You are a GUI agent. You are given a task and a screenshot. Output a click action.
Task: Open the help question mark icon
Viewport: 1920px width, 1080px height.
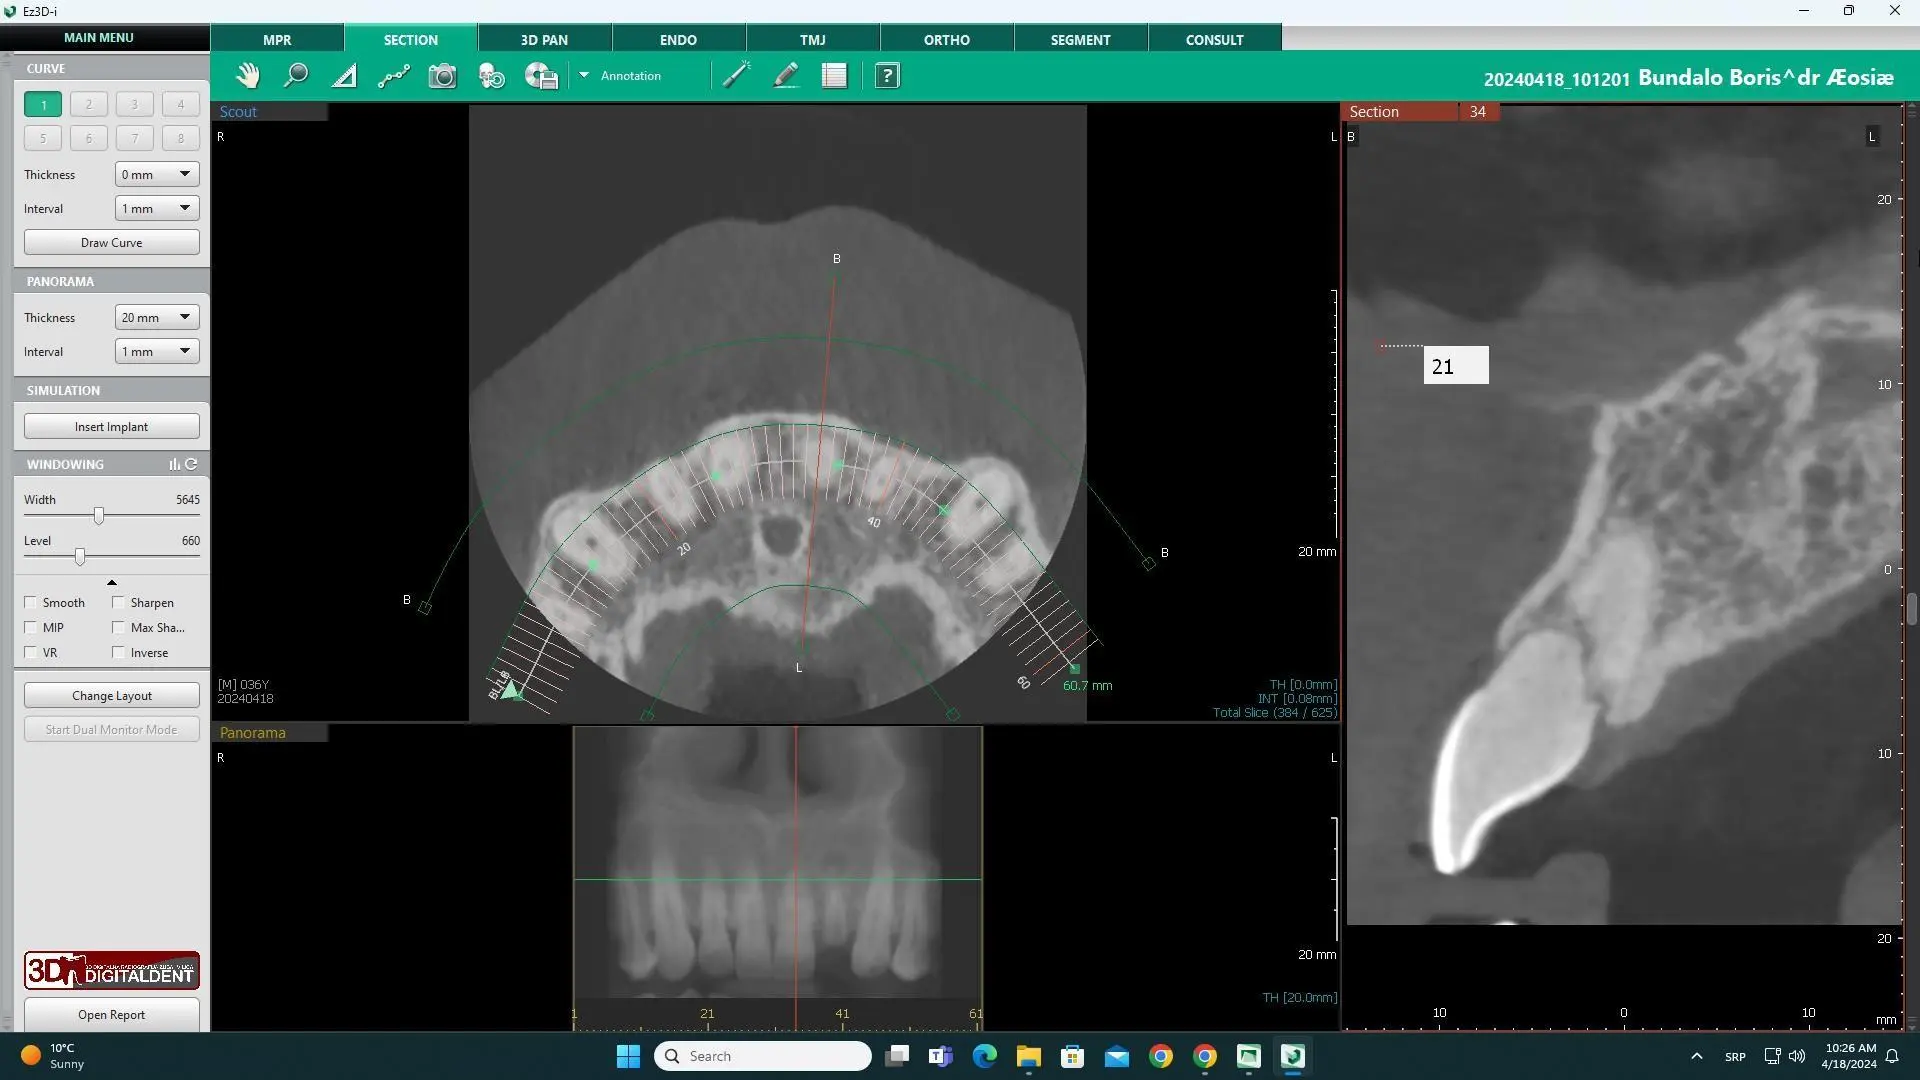887,76
